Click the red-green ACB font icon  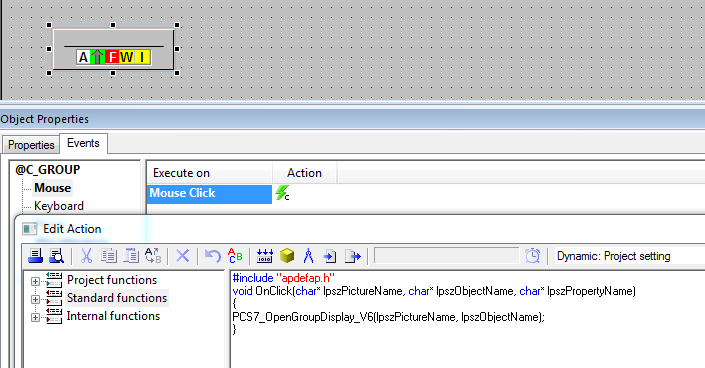pos(235,256)
